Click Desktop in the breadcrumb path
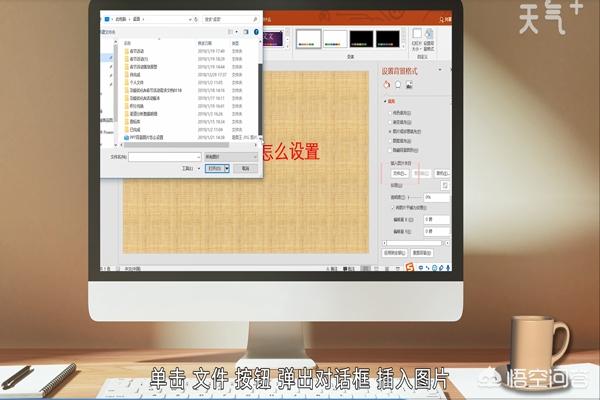 136,19
